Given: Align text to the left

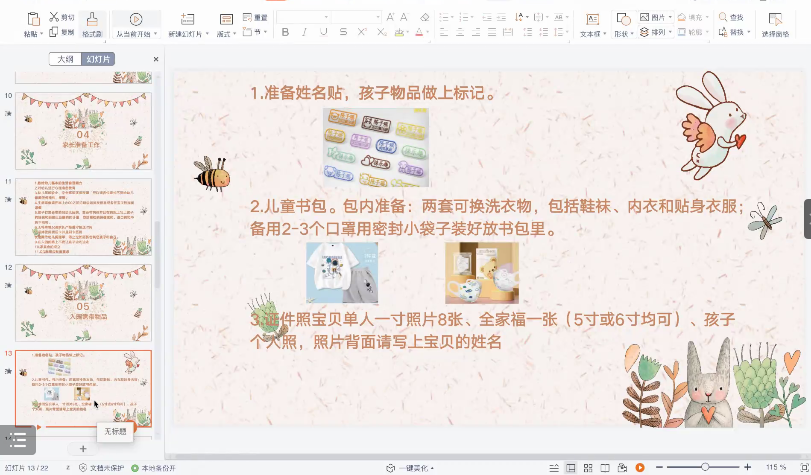Looking at the screenshot, I should pyautogui.click(x=444, y=32).
